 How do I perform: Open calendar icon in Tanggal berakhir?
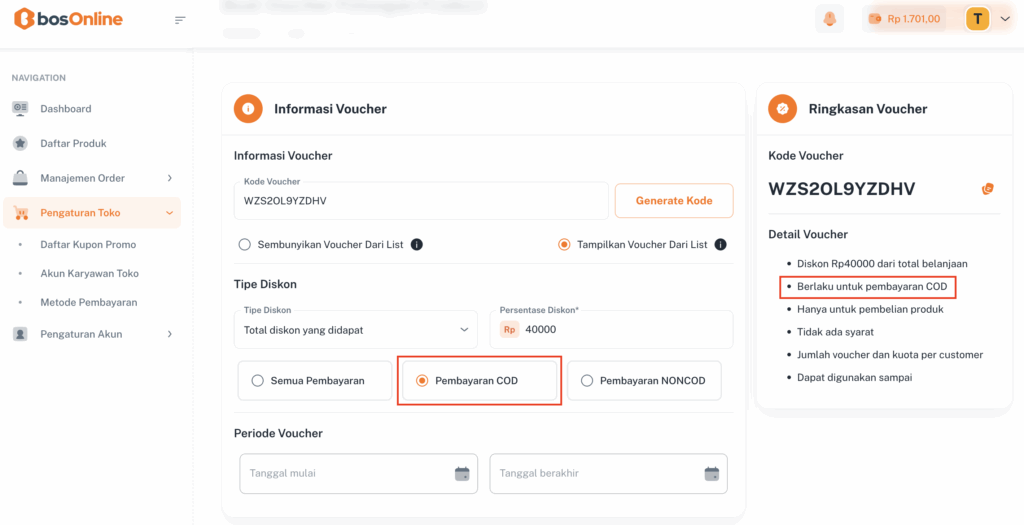711,473
